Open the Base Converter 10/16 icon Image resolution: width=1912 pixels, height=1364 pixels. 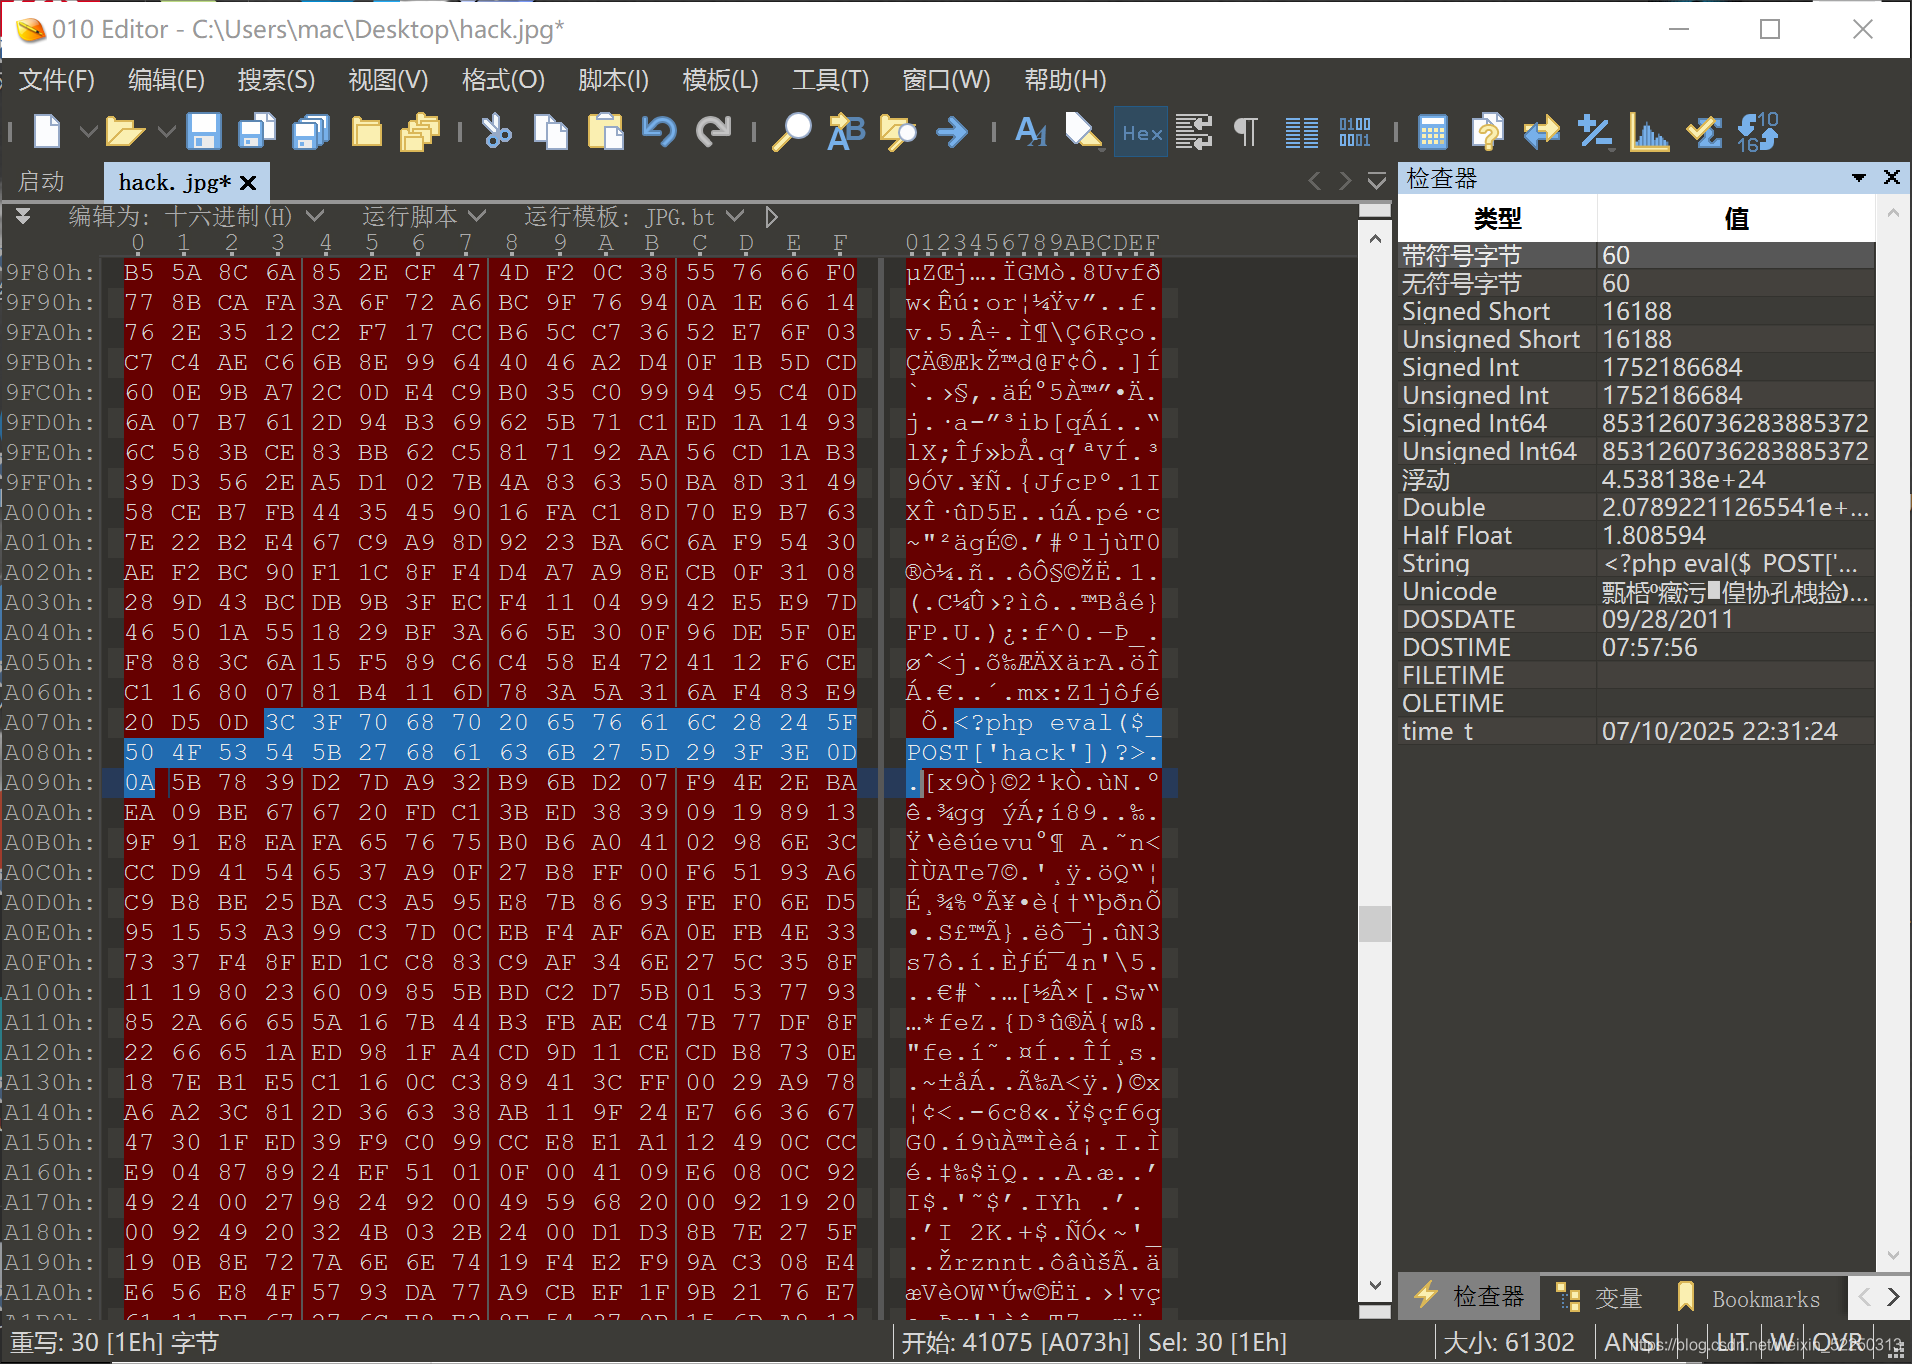pos(1757,131)
